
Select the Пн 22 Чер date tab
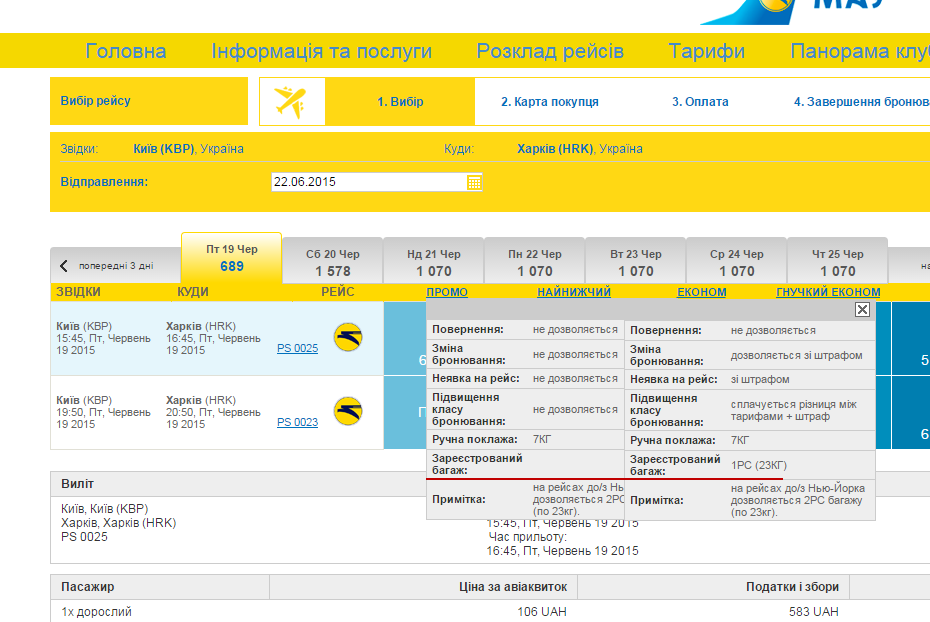coord(535,262)
